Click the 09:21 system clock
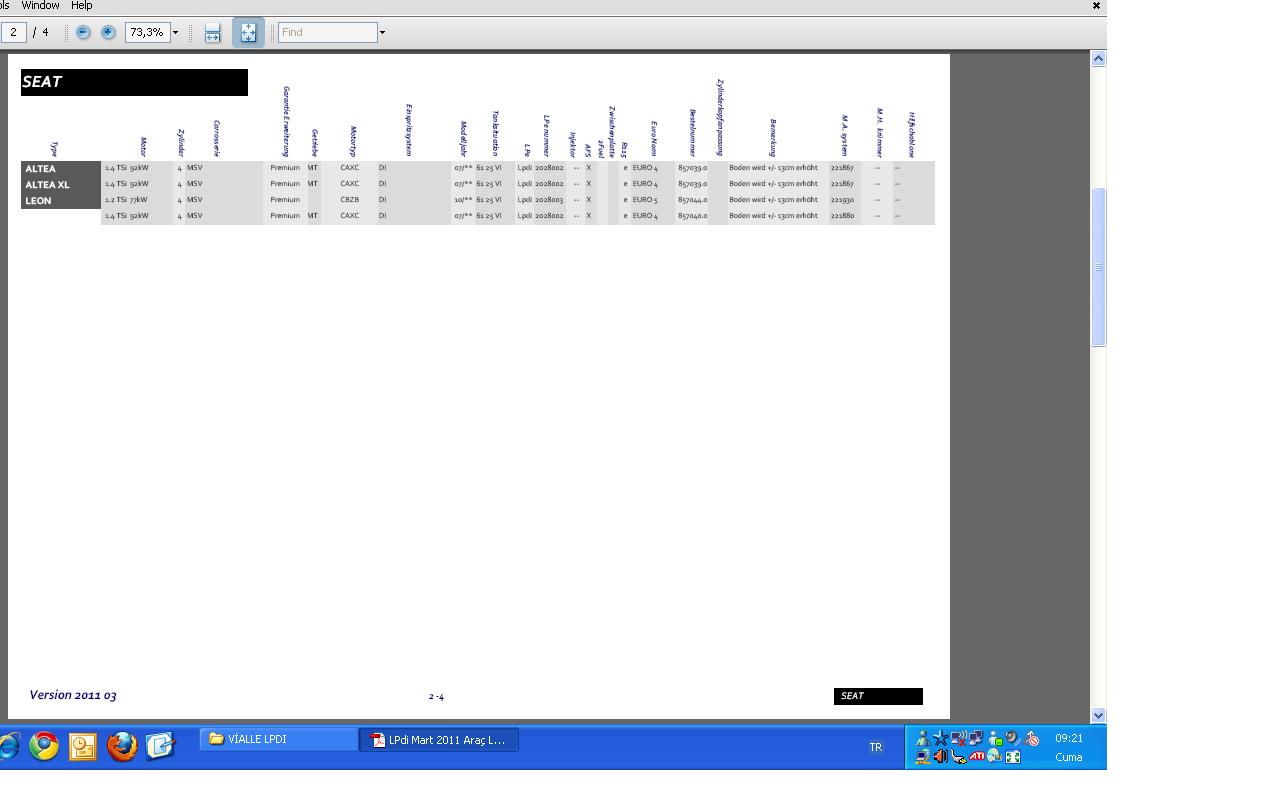 (x=1069, y=738)
